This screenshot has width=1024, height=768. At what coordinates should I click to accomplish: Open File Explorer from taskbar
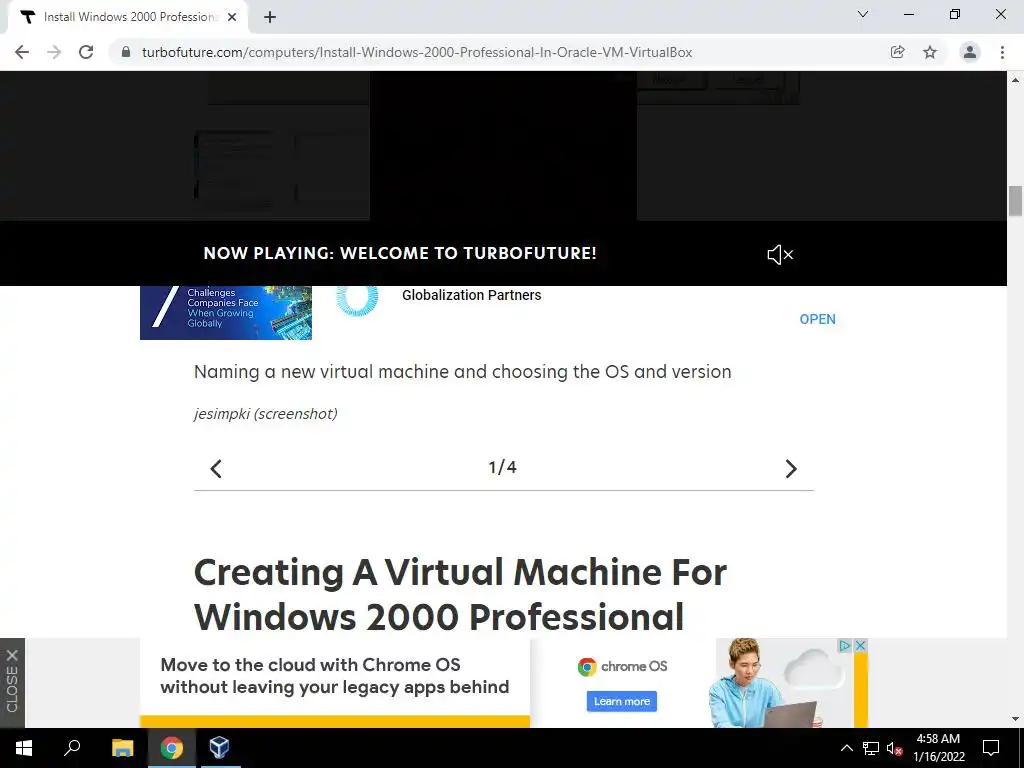click(122, 748)
